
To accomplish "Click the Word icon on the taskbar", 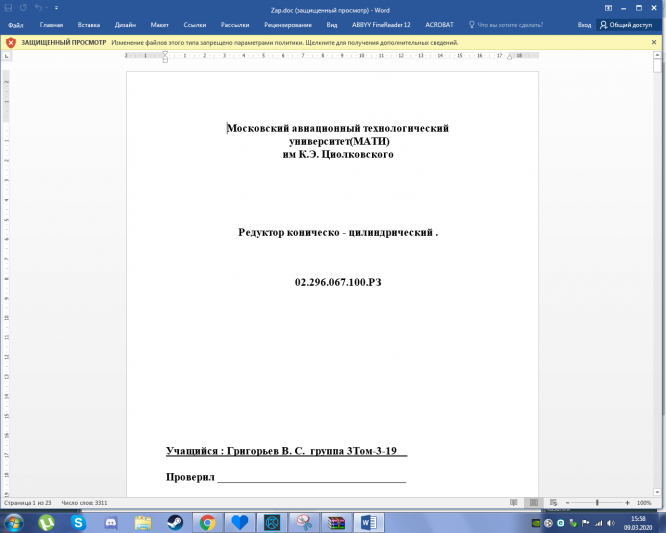I will click(369, 522).
